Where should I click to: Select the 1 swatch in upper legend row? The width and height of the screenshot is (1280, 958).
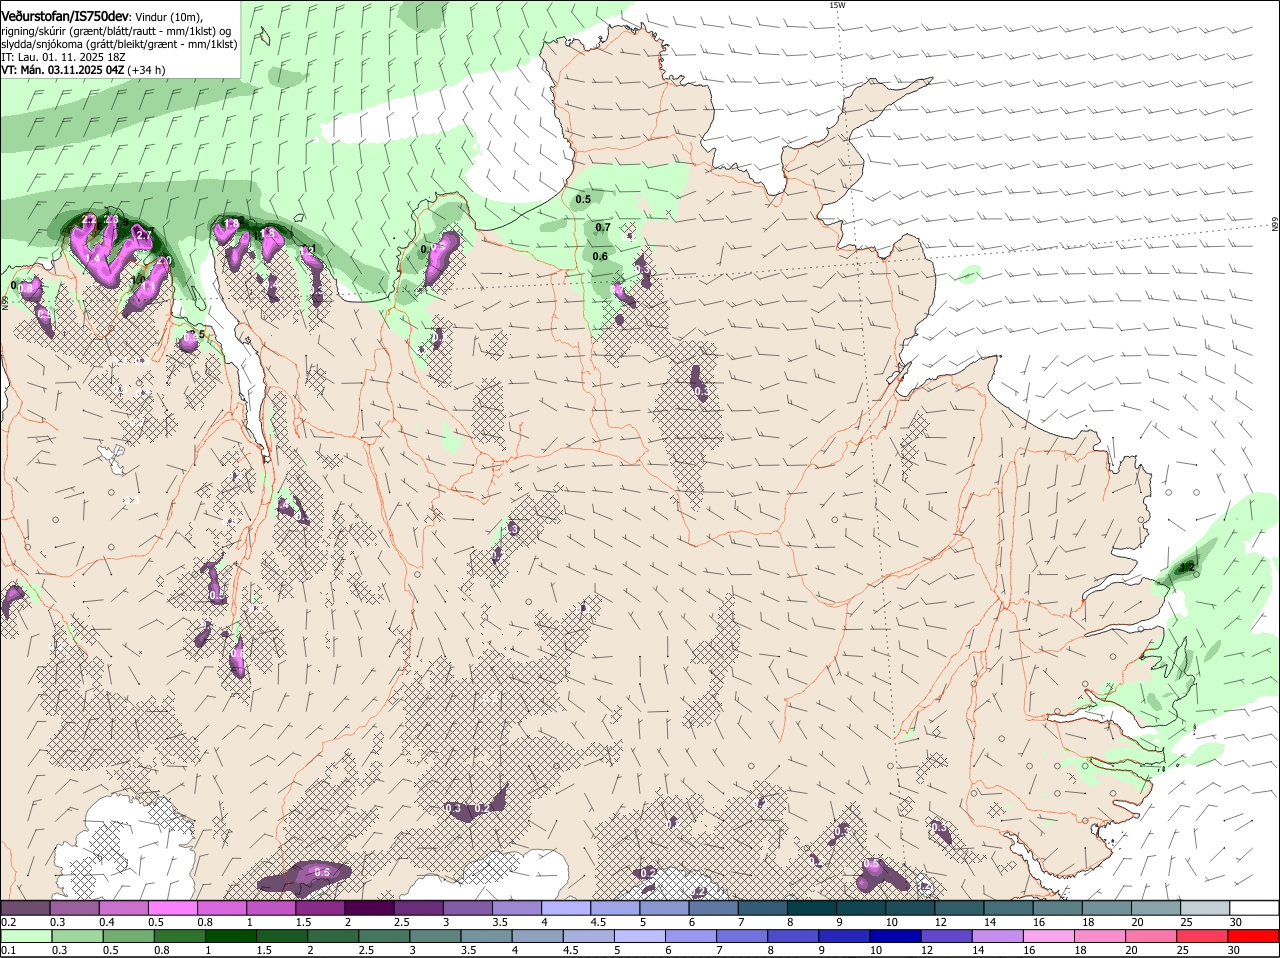[x=270, y=907]
